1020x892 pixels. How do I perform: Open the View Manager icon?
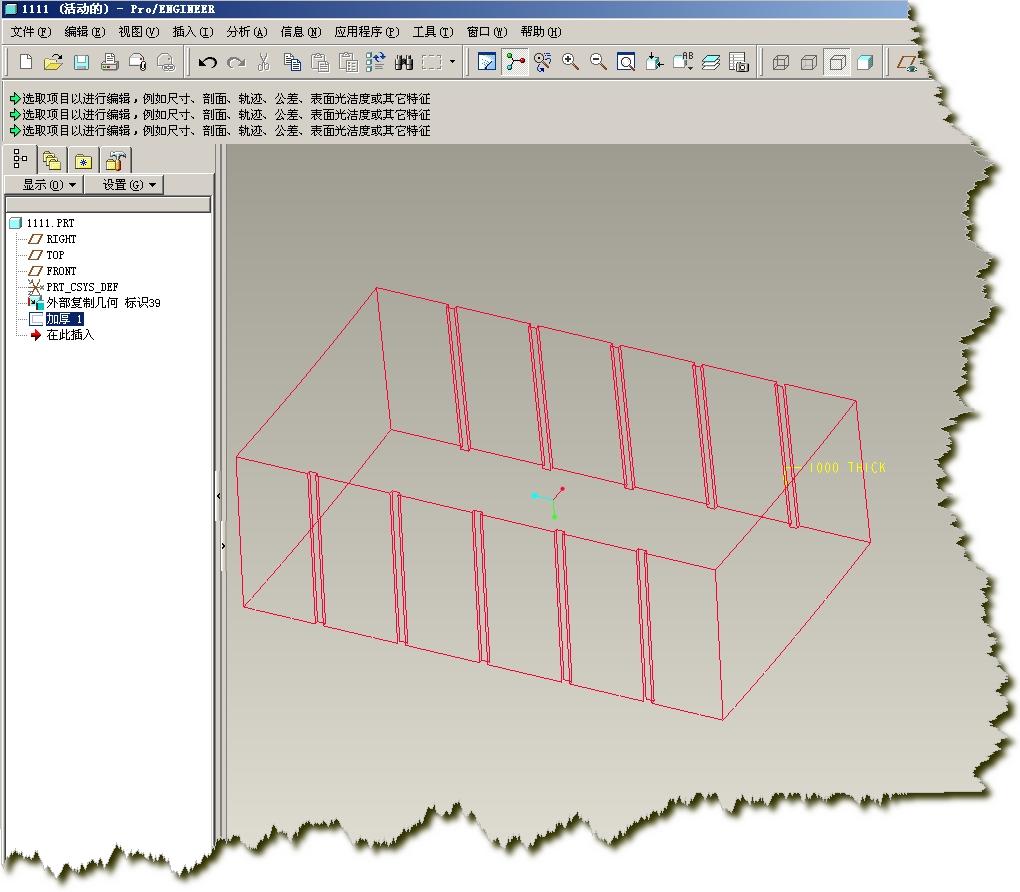point(739,62)
